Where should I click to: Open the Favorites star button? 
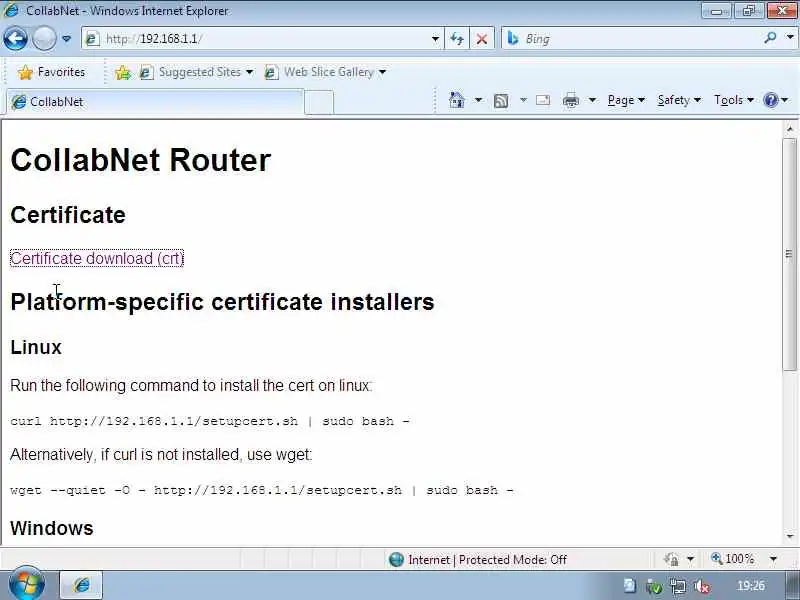(x=51, y=72)
